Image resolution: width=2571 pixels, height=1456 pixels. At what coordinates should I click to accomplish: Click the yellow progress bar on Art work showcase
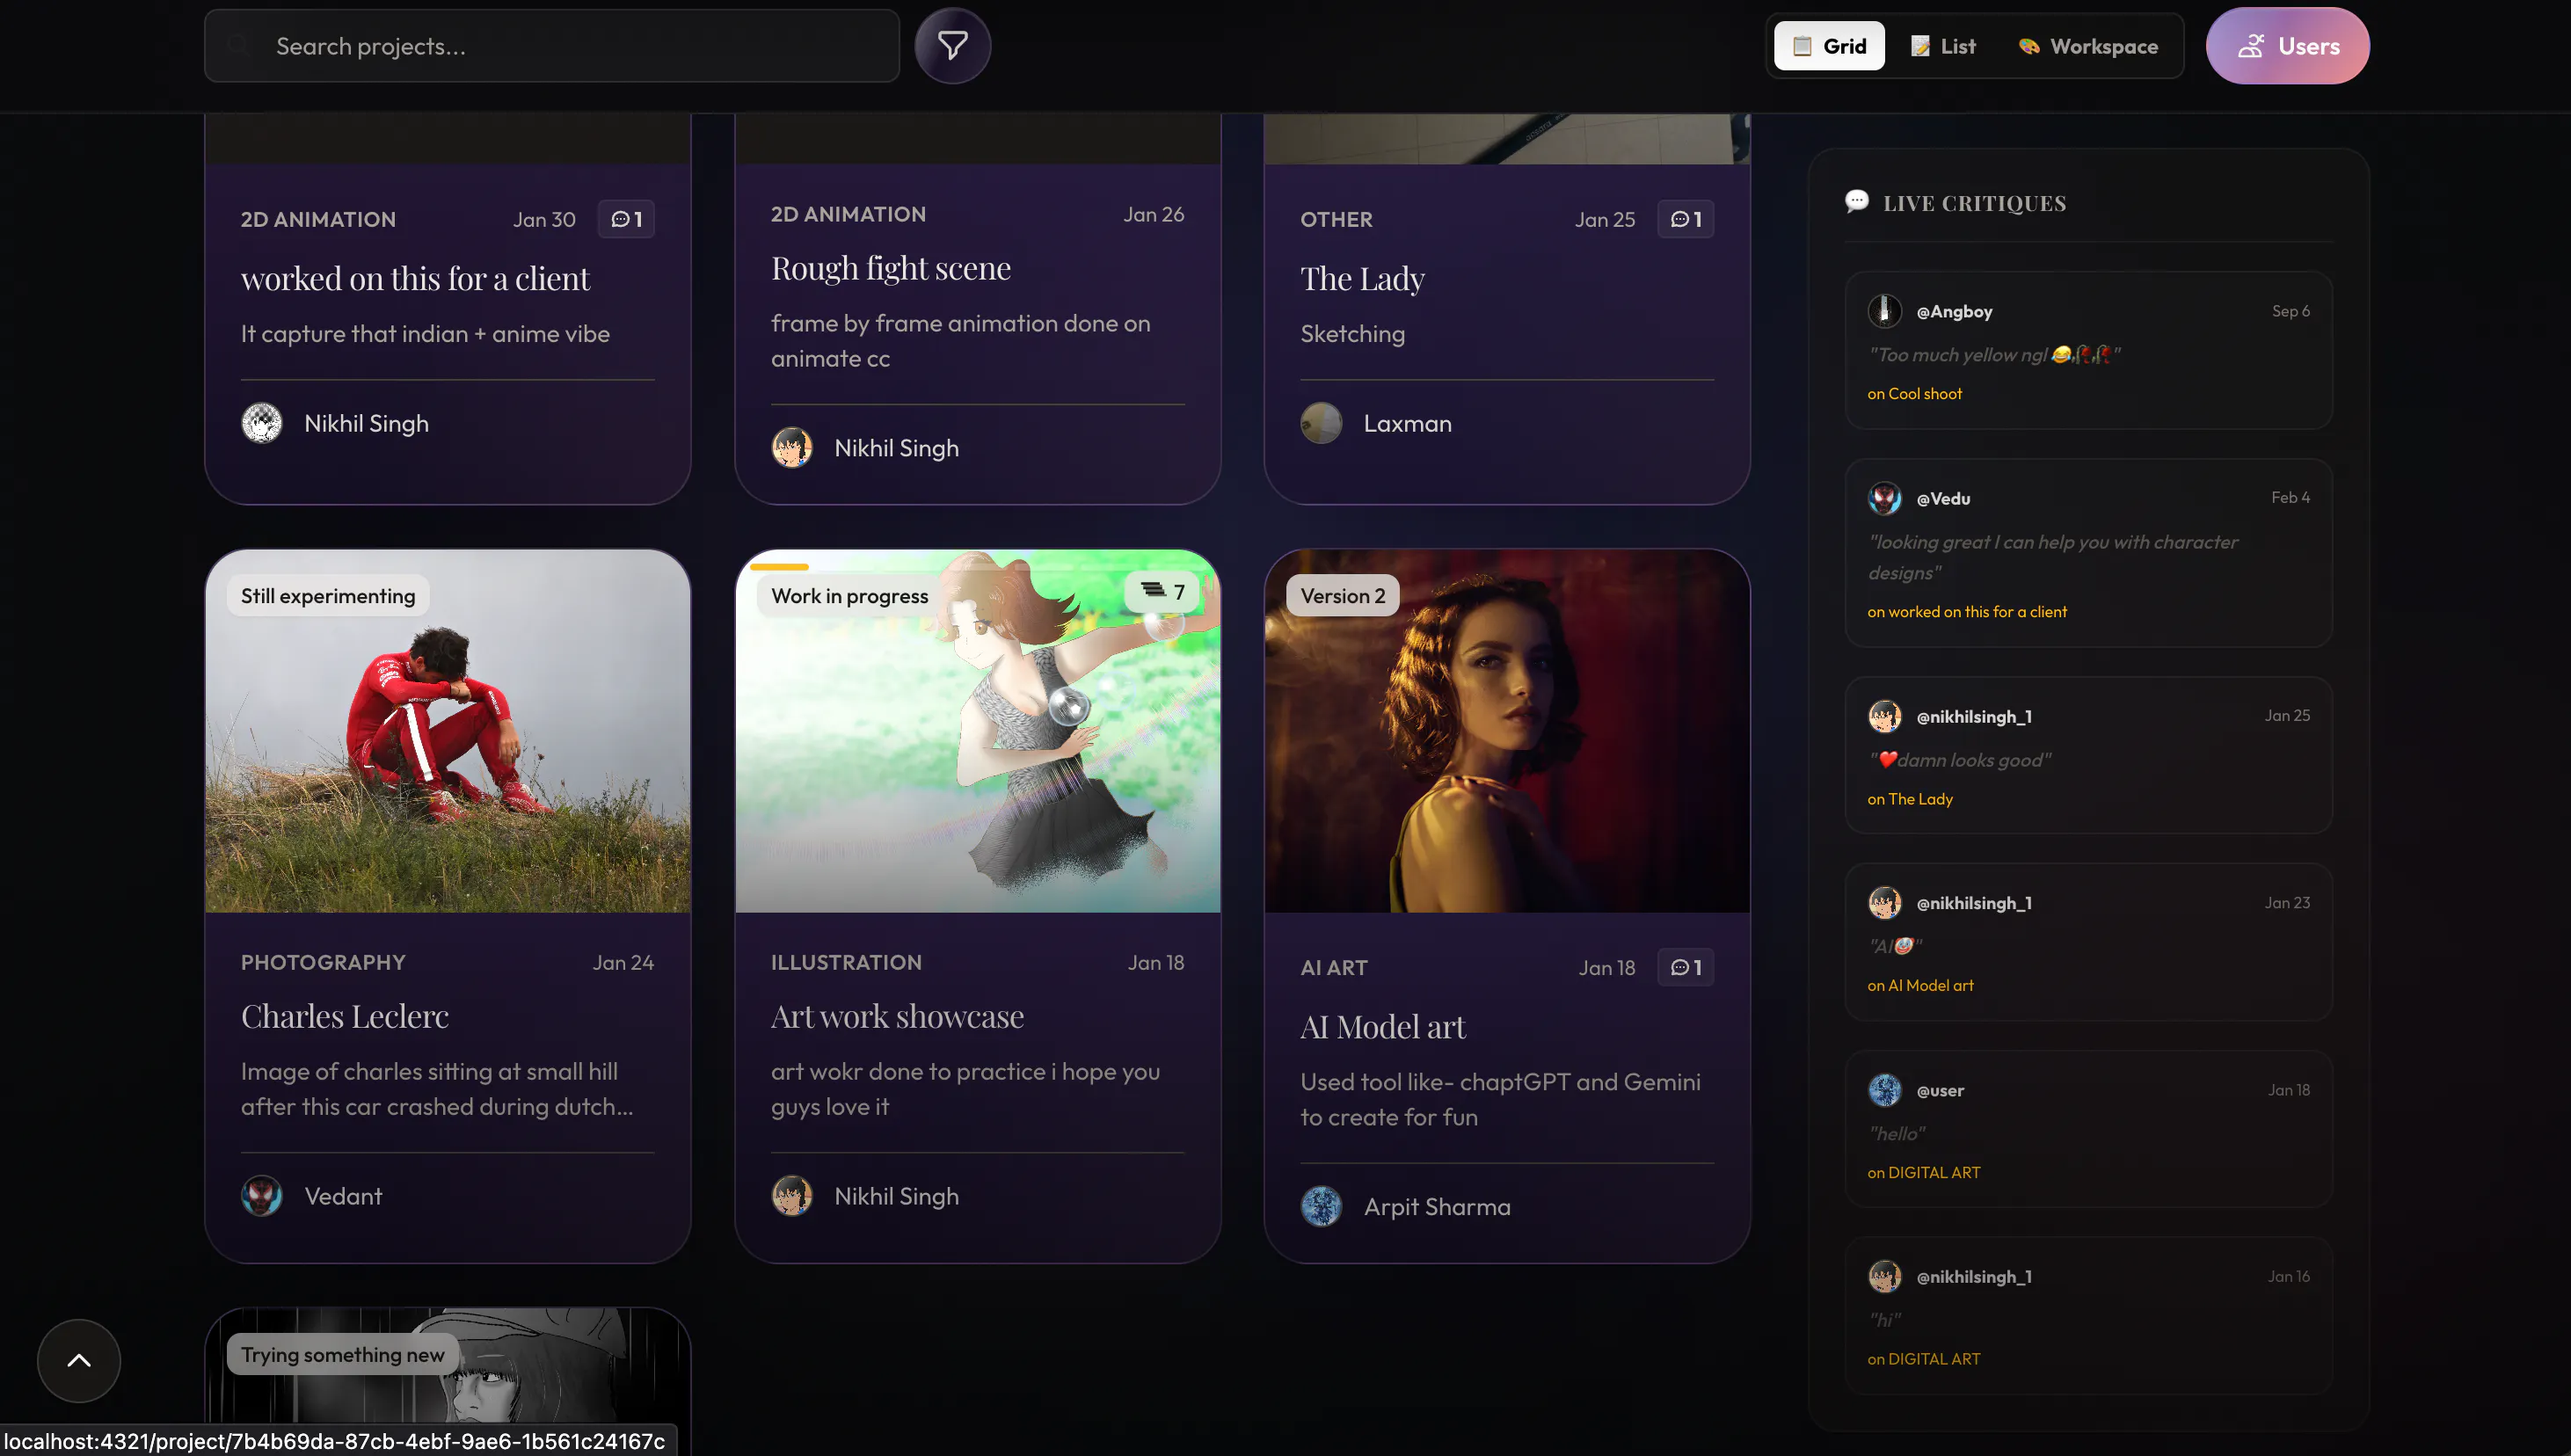[x=779, y=567]
